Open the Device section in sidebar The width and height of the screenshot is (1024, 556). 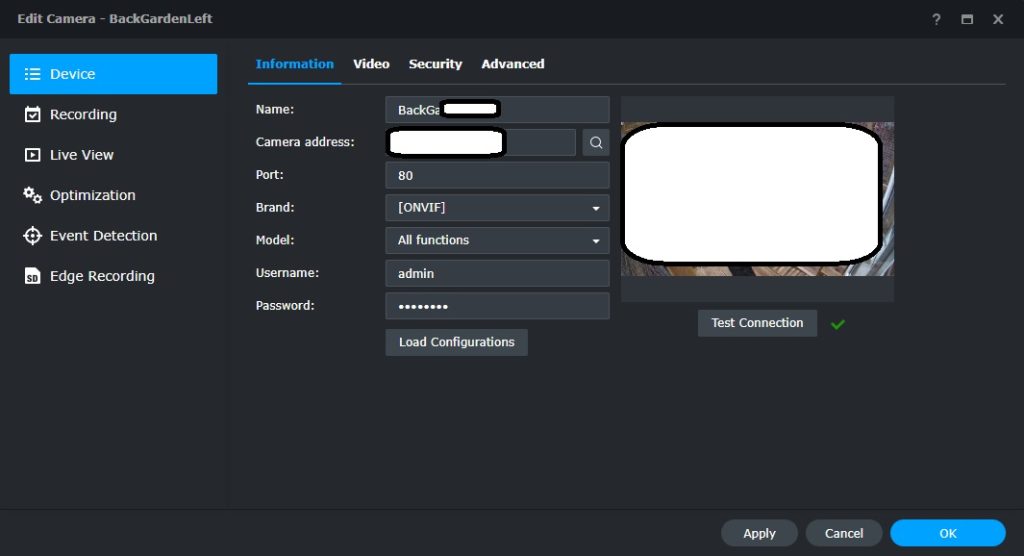click(x=113, y=74)
